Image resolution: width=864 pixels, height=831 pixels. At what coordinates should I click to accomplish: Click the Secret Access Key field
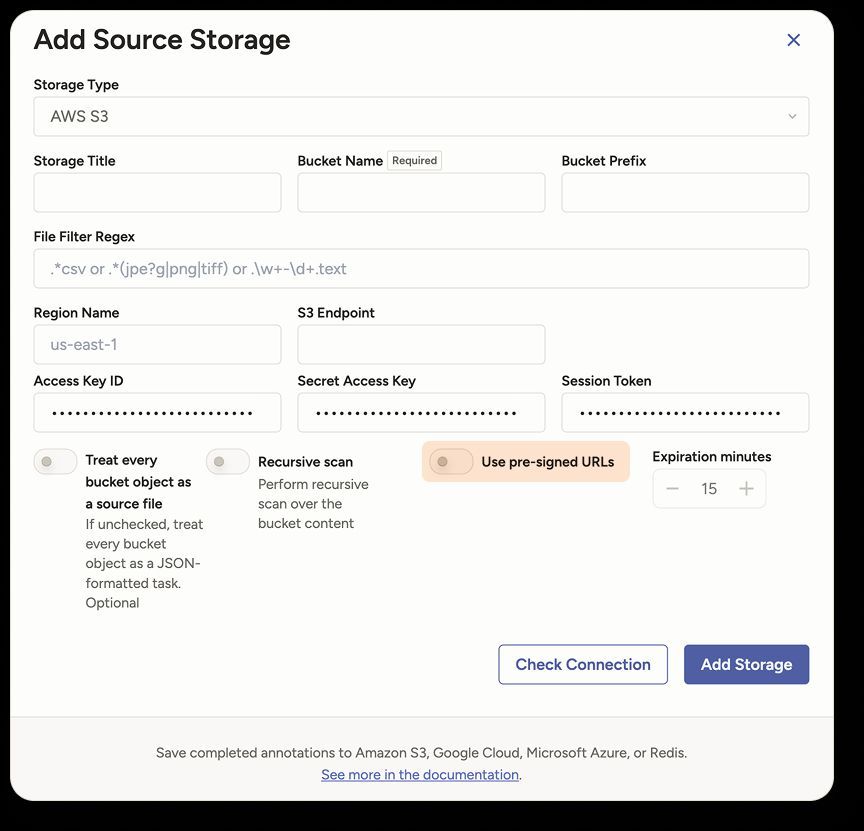(421, 413)
